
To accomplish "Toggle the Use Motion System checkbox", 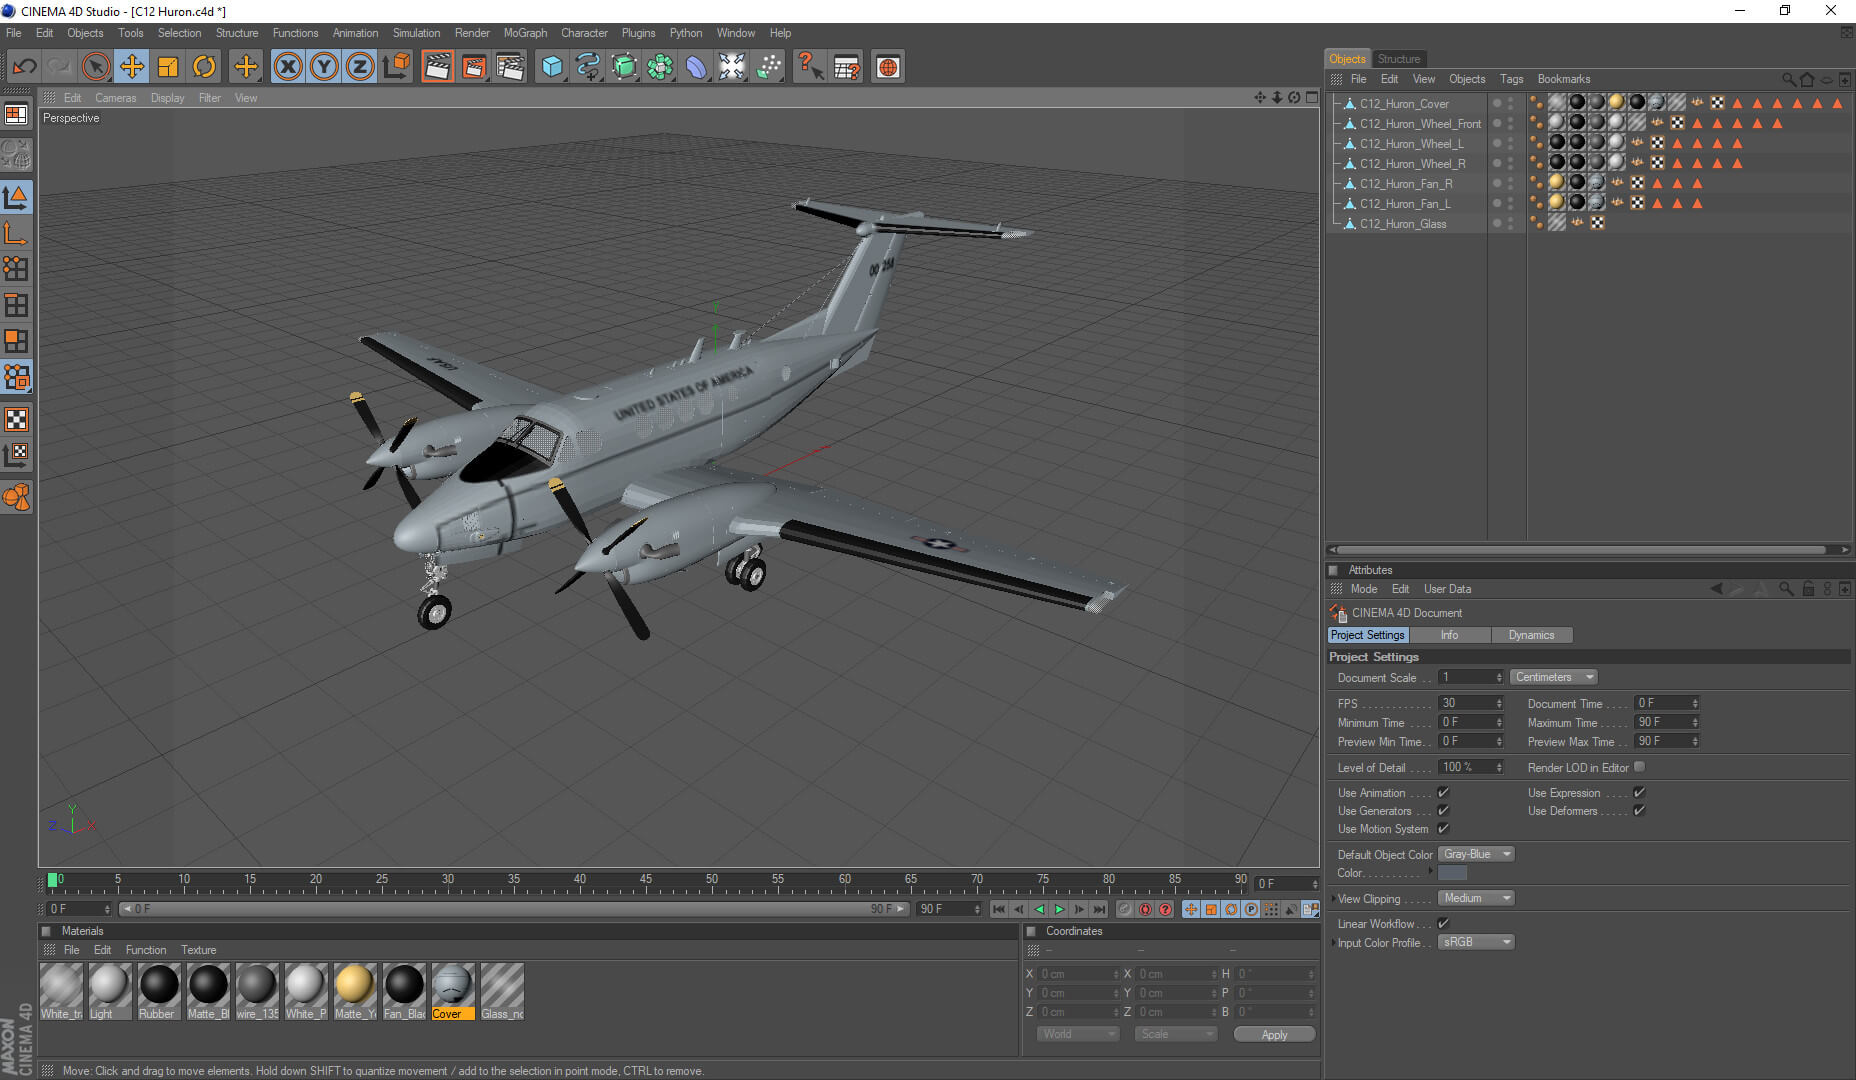I will tap(1443, 828).
